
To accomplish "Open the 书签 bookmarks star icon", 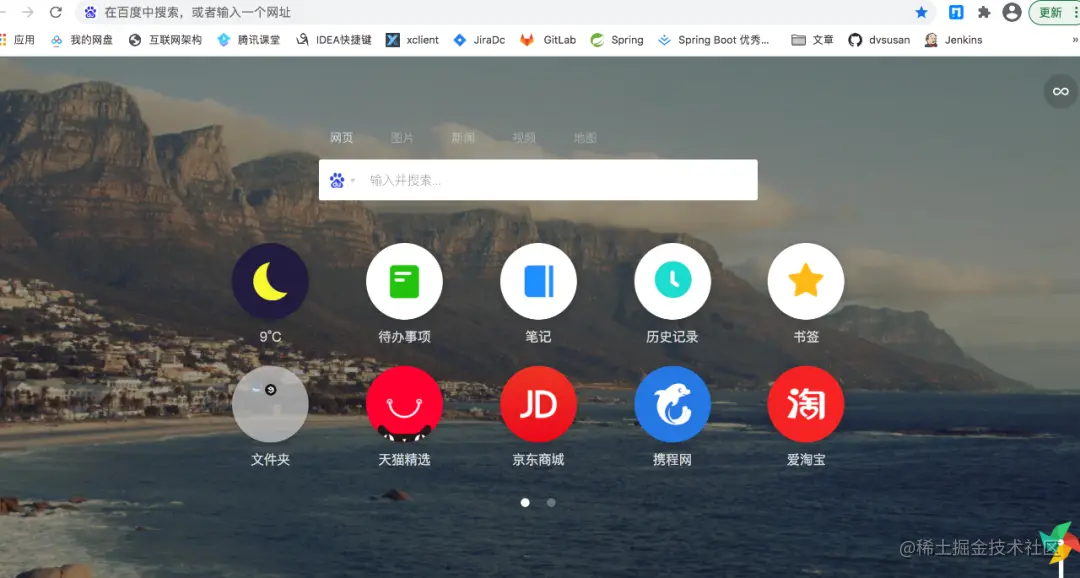I will coord(806,281).
